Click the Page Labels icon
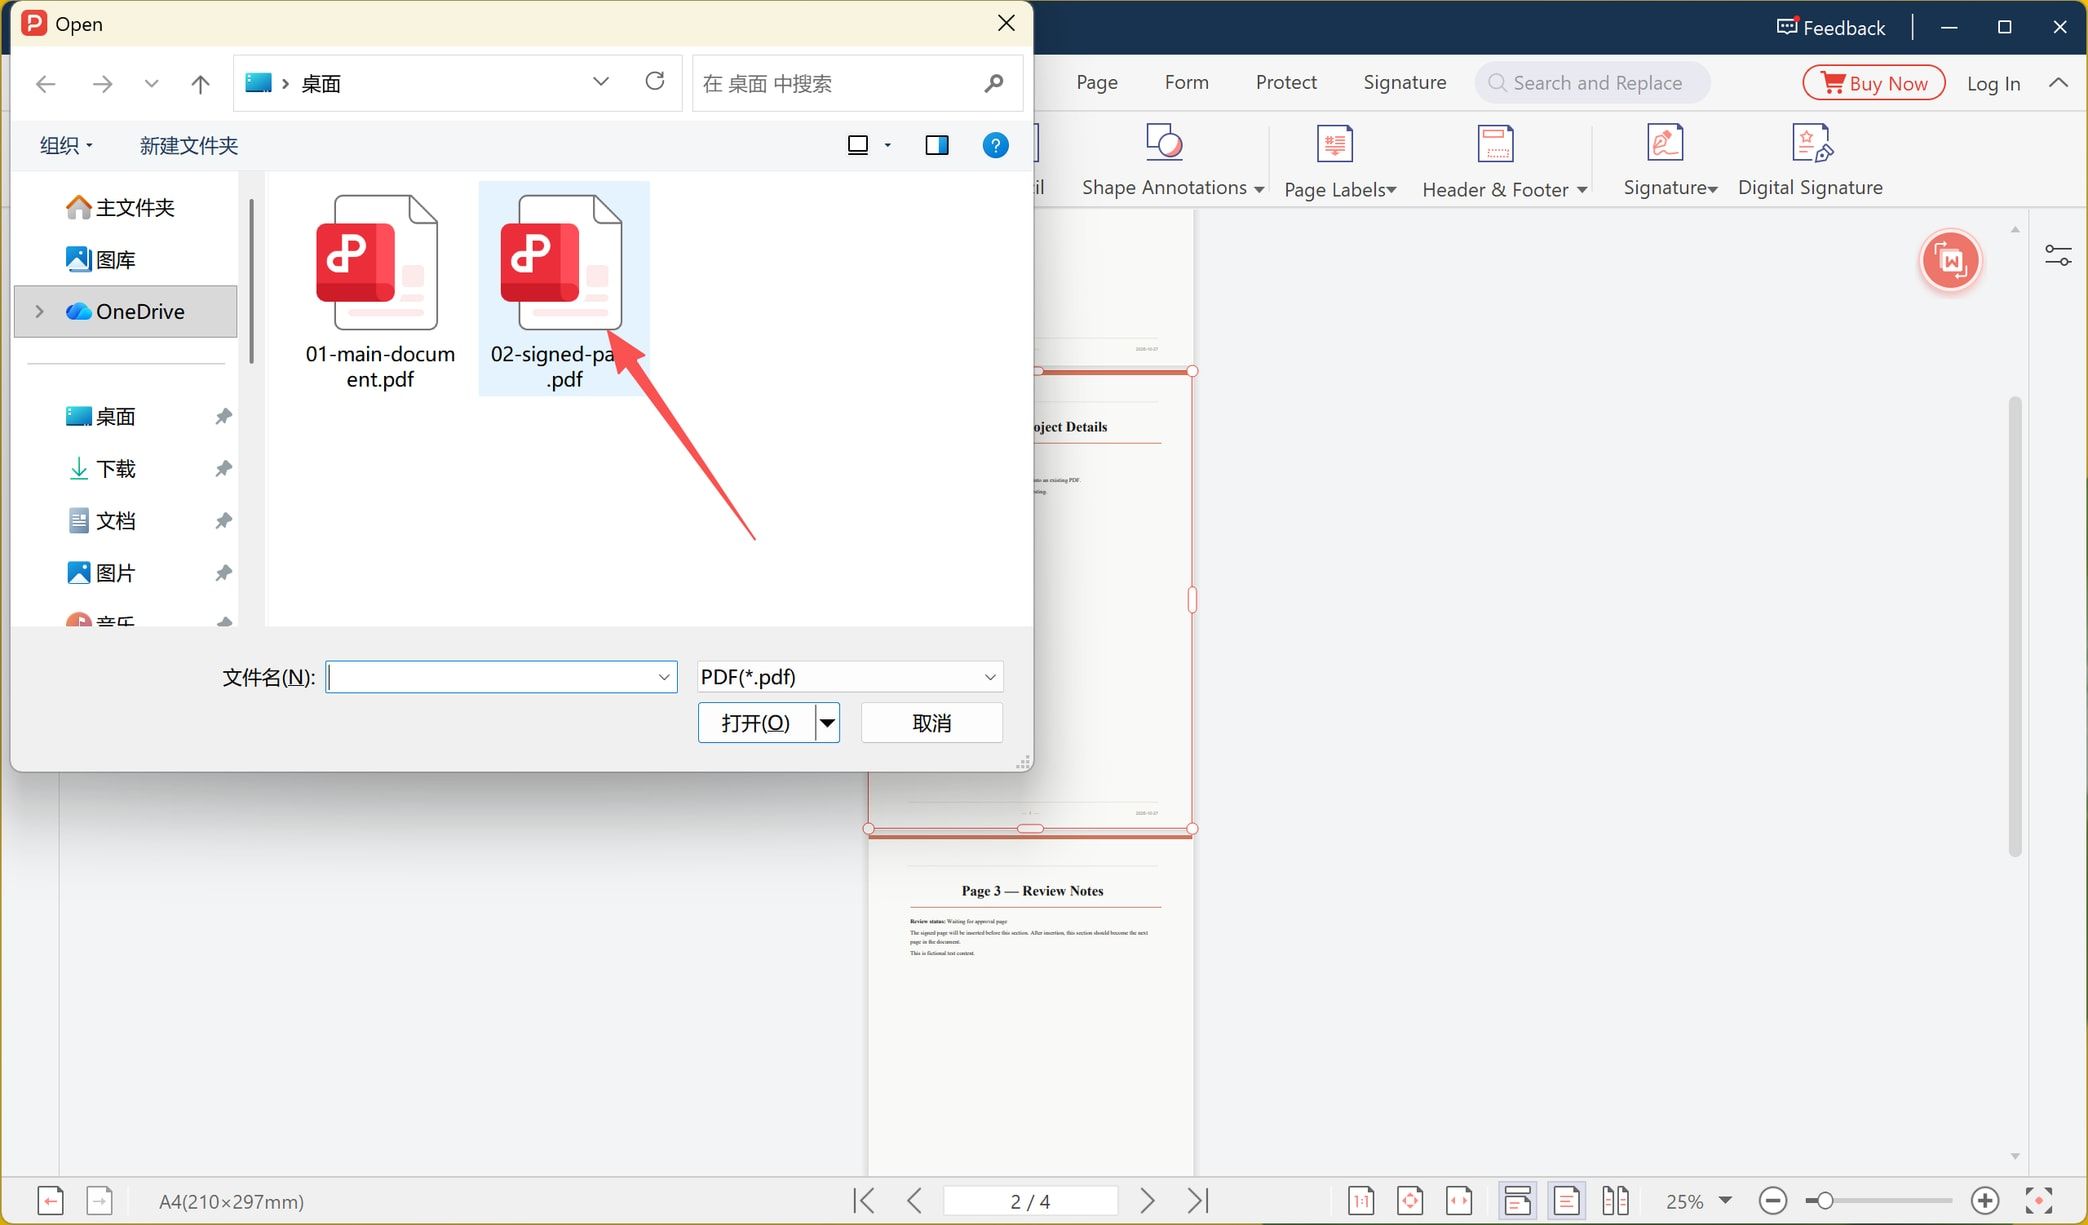The height and width of the screenshot is (1225, 2088). tap(1334, 144)
